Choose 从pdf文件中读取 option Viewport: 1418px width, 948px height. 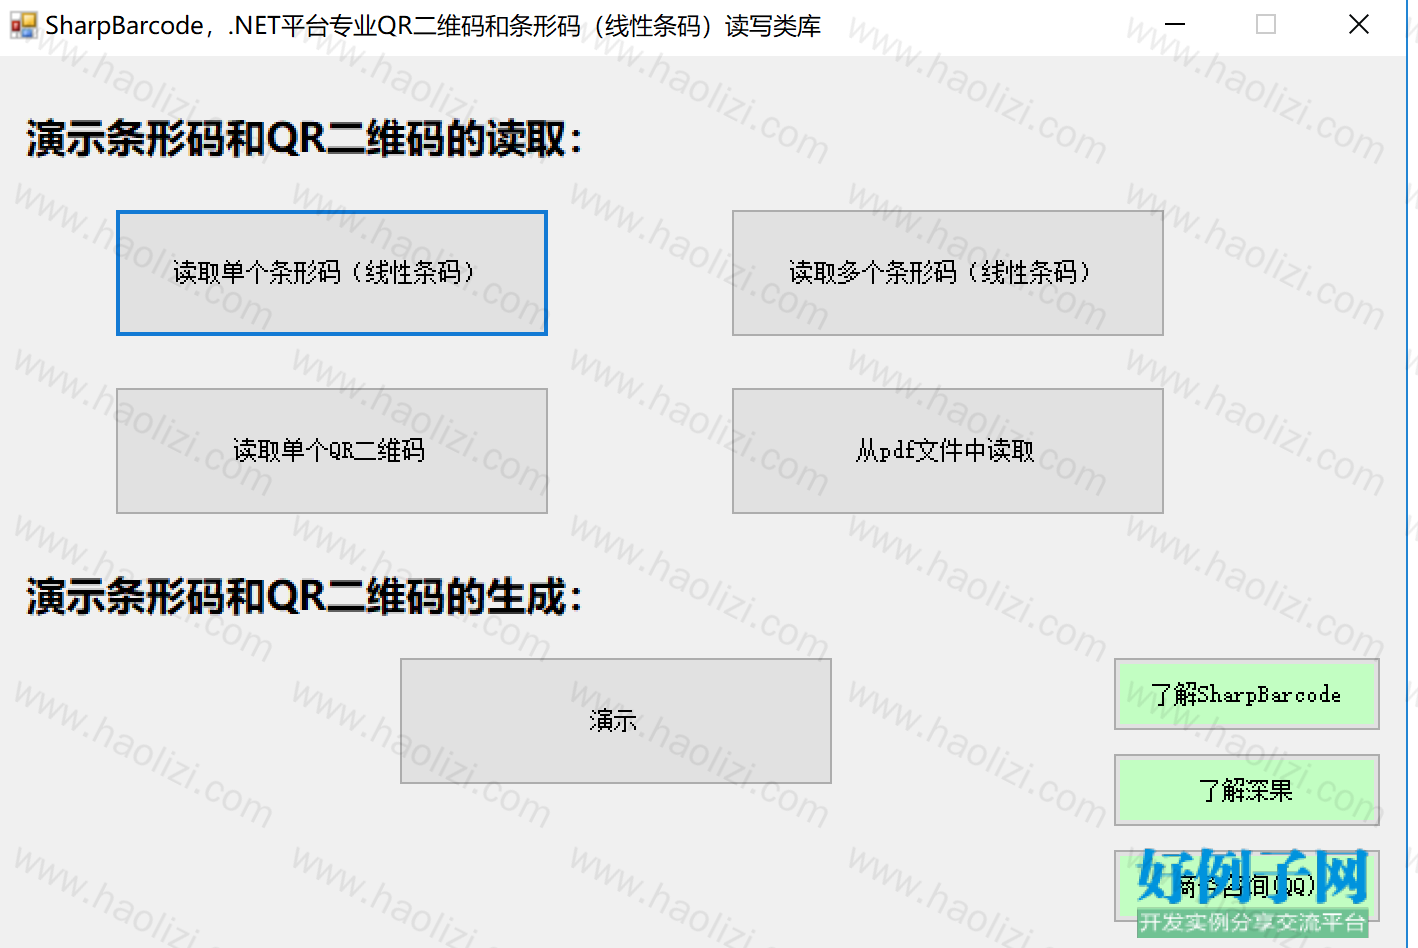coord(948,451)
